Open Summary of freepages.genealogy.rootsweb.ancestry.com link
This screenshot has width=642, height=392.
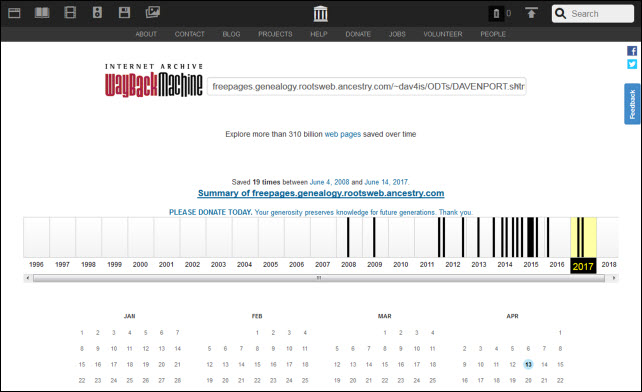321,193
